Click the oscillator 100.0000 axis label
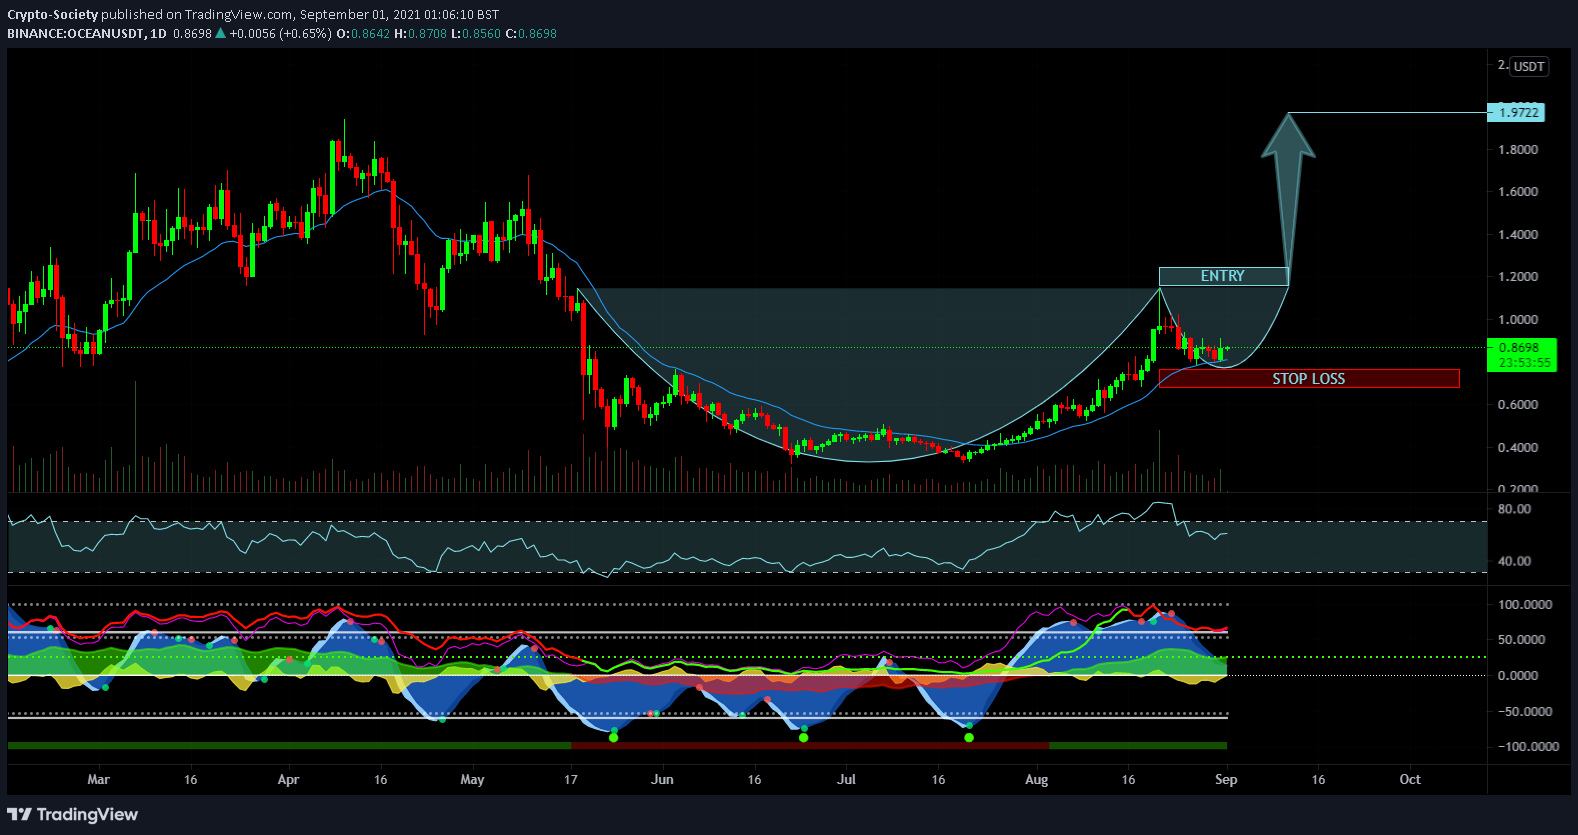This screenshot has width=1578, height=835. [1525, 604]
